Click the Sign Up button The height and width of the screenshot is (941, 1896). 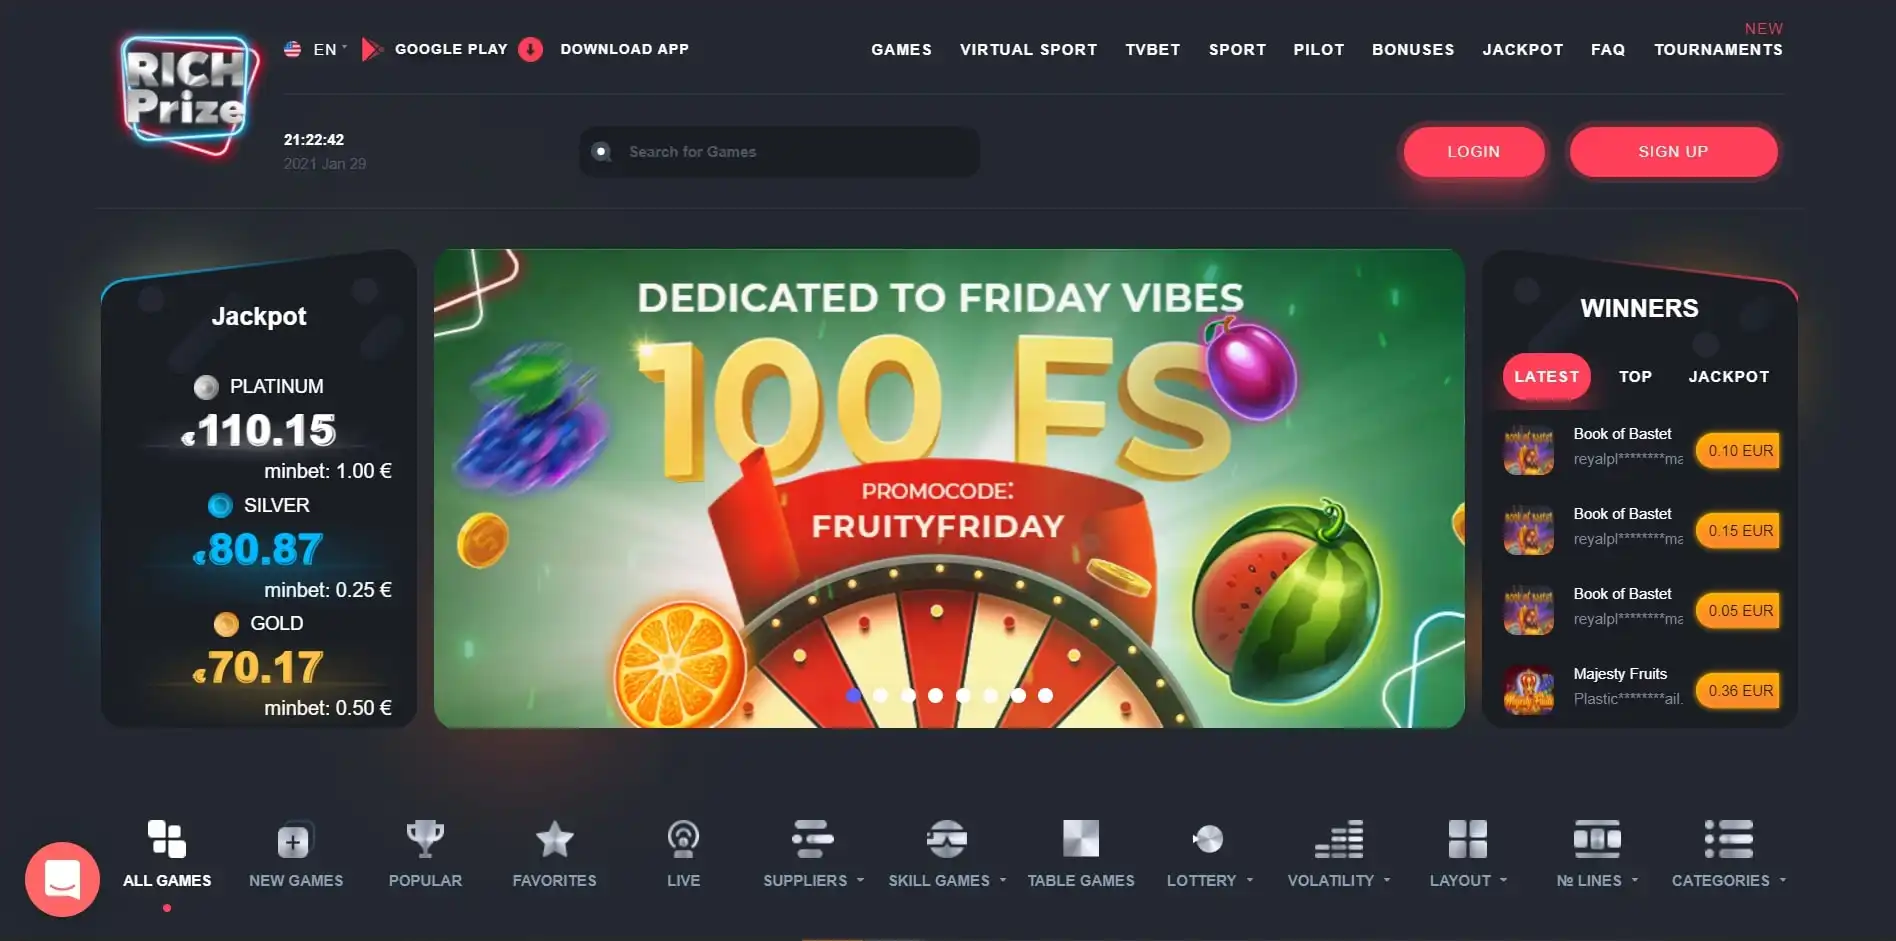point(1673,152)
